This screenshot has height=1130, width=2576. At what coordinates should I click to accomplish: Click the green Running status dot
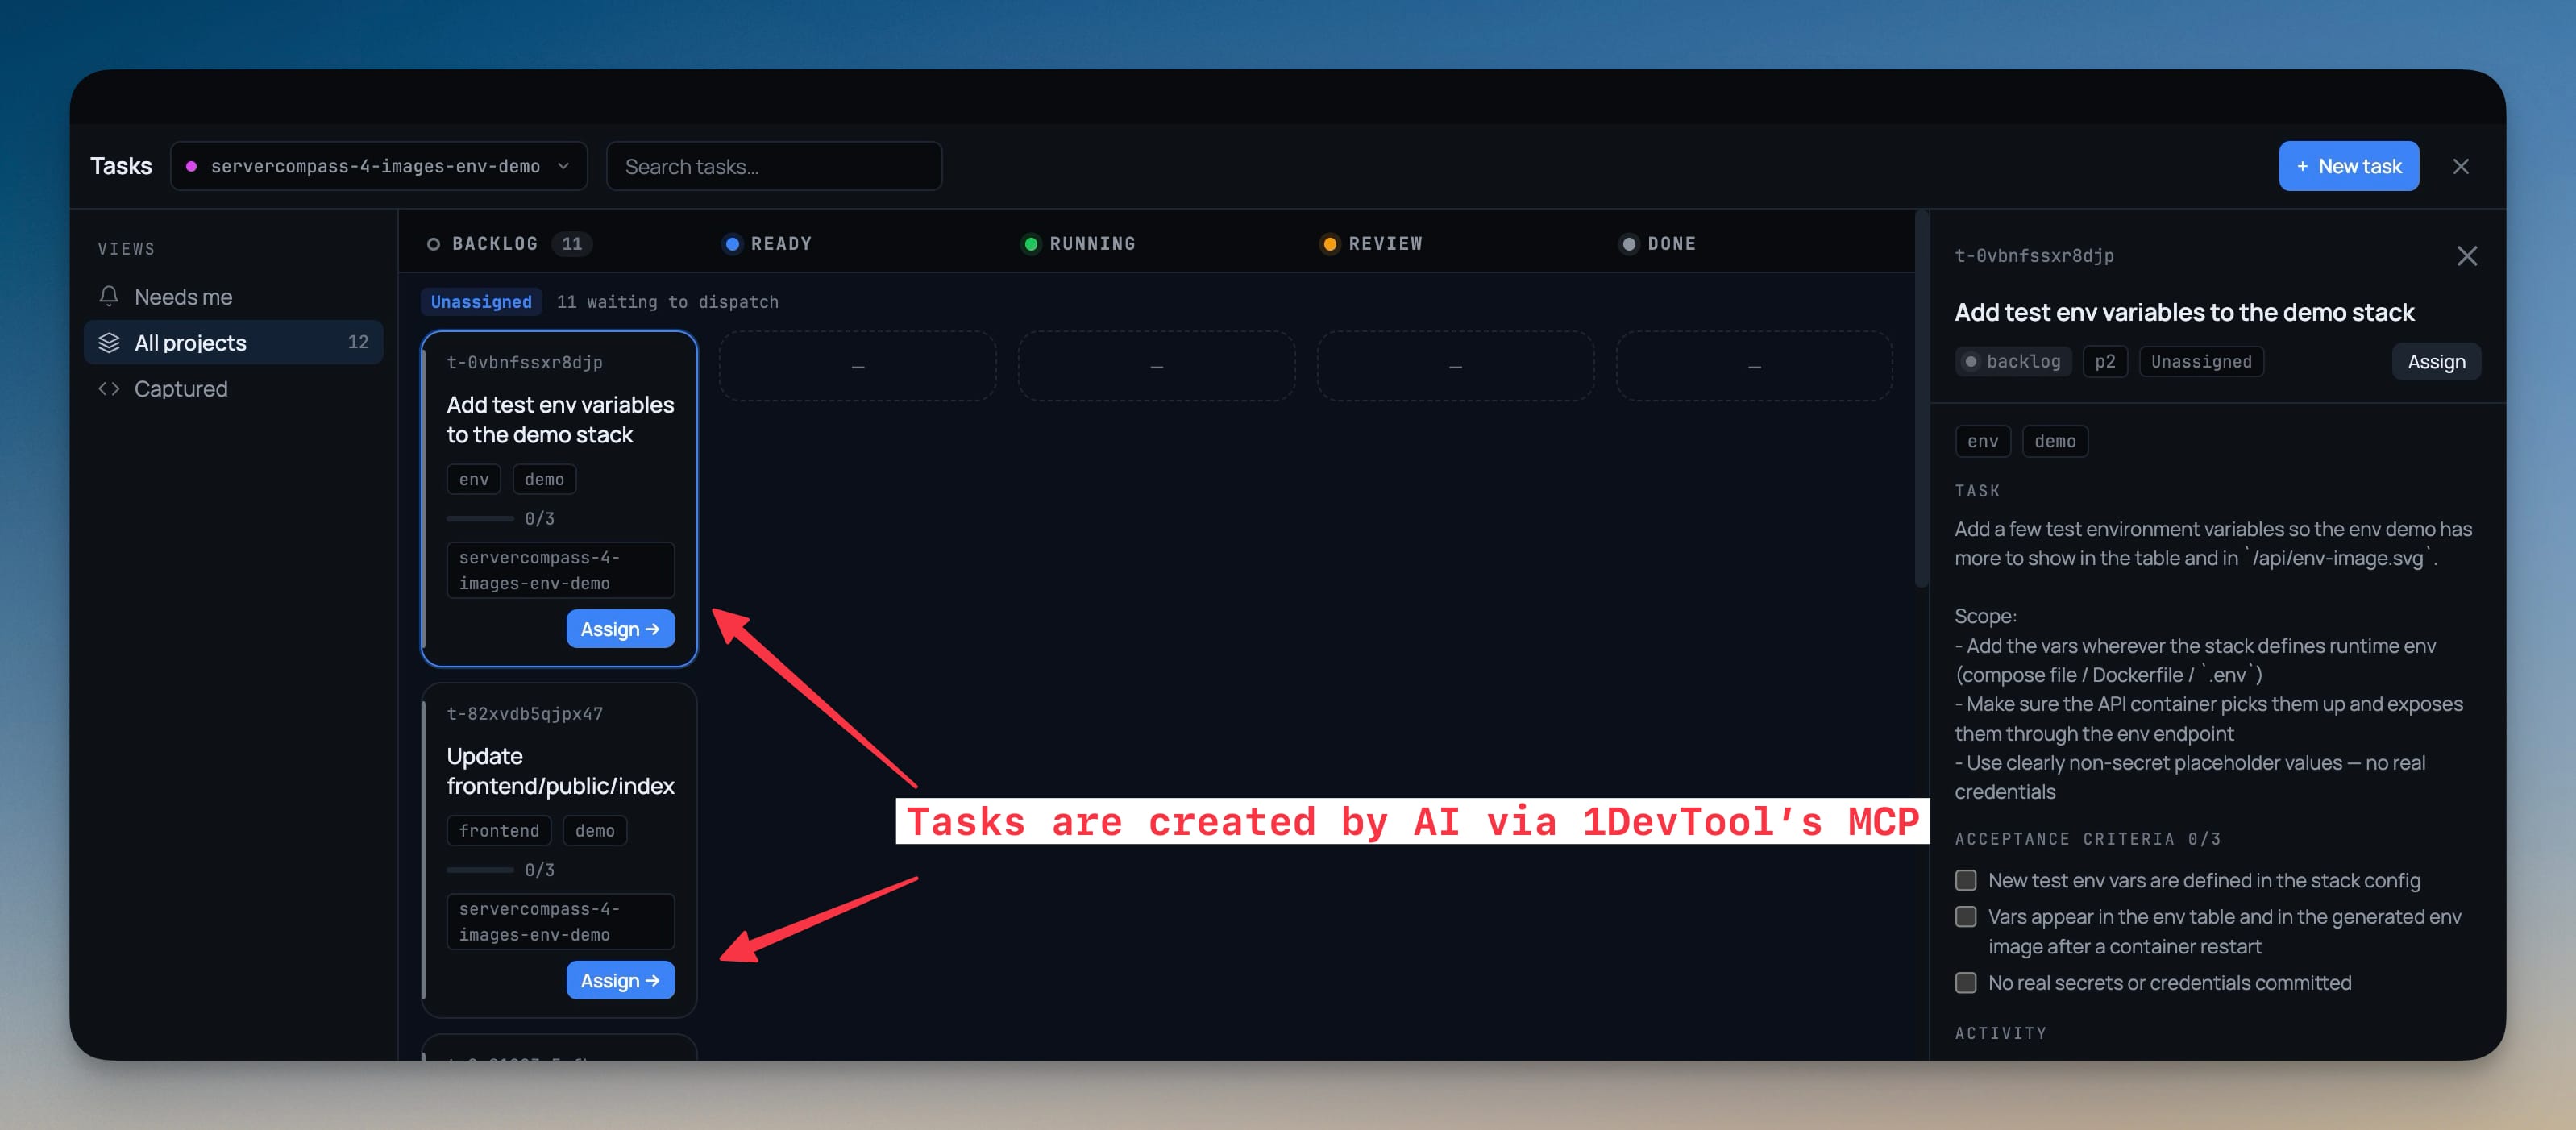tap(1030, 244)
